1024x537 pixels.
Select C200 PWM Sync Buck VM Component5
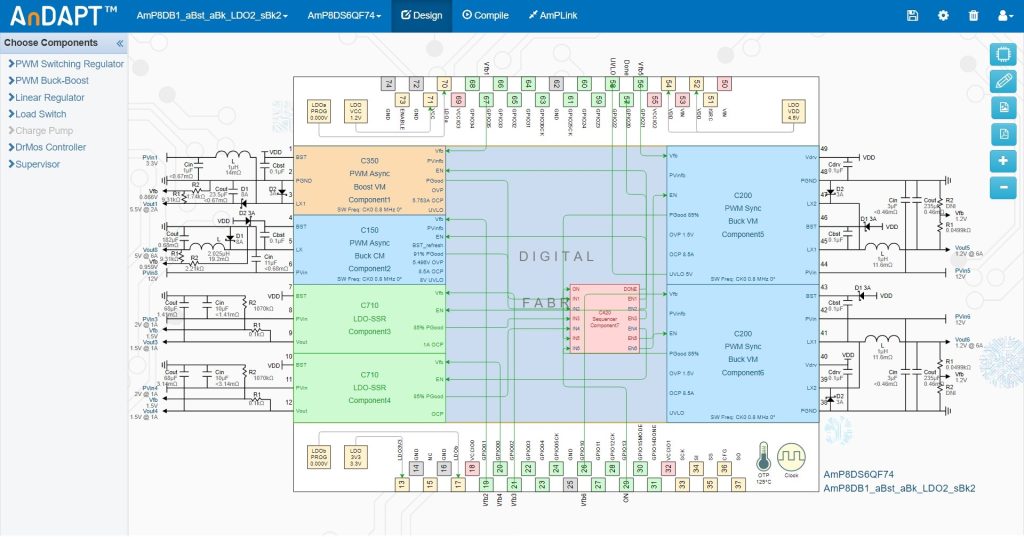click(x=743, y=216)
